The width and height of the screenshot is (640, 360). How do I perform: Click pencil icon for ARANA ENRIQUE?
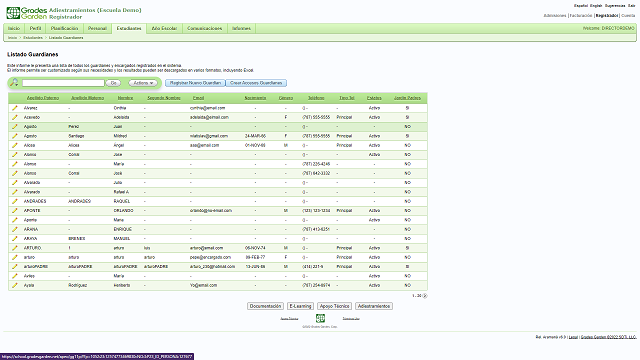[15, 229]
